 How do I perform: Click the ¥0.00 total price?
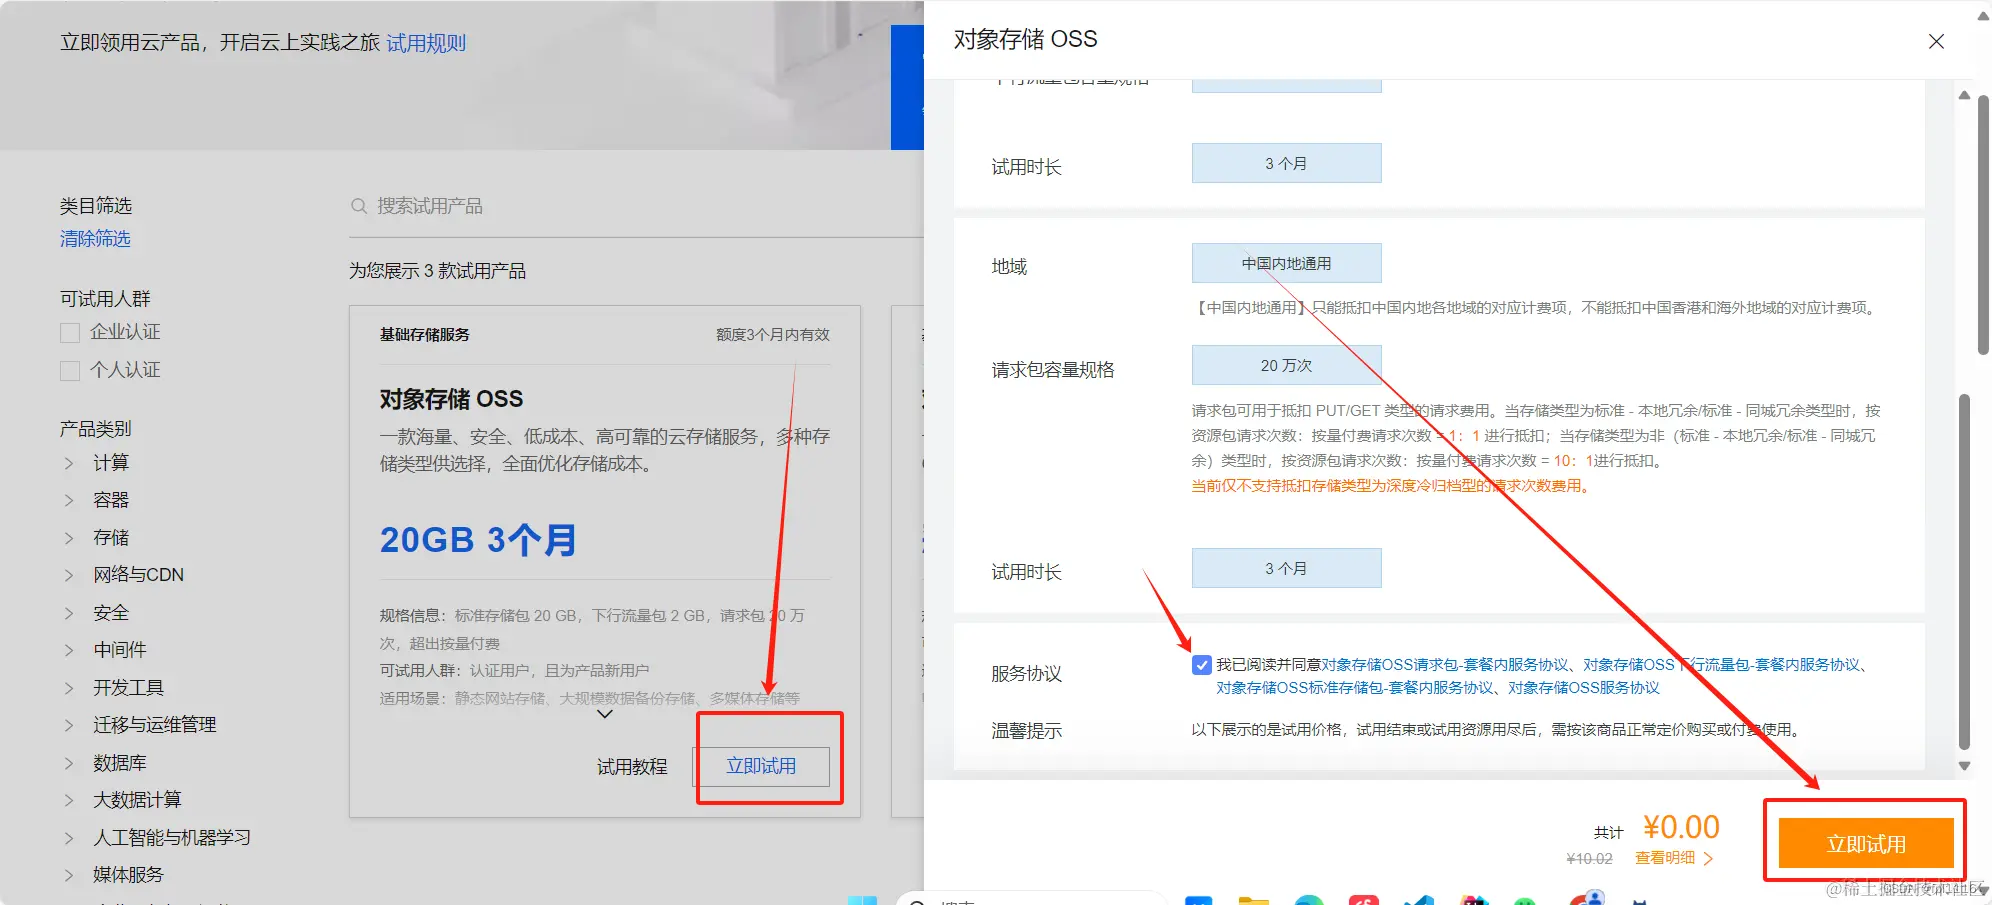pos(1681,827)
